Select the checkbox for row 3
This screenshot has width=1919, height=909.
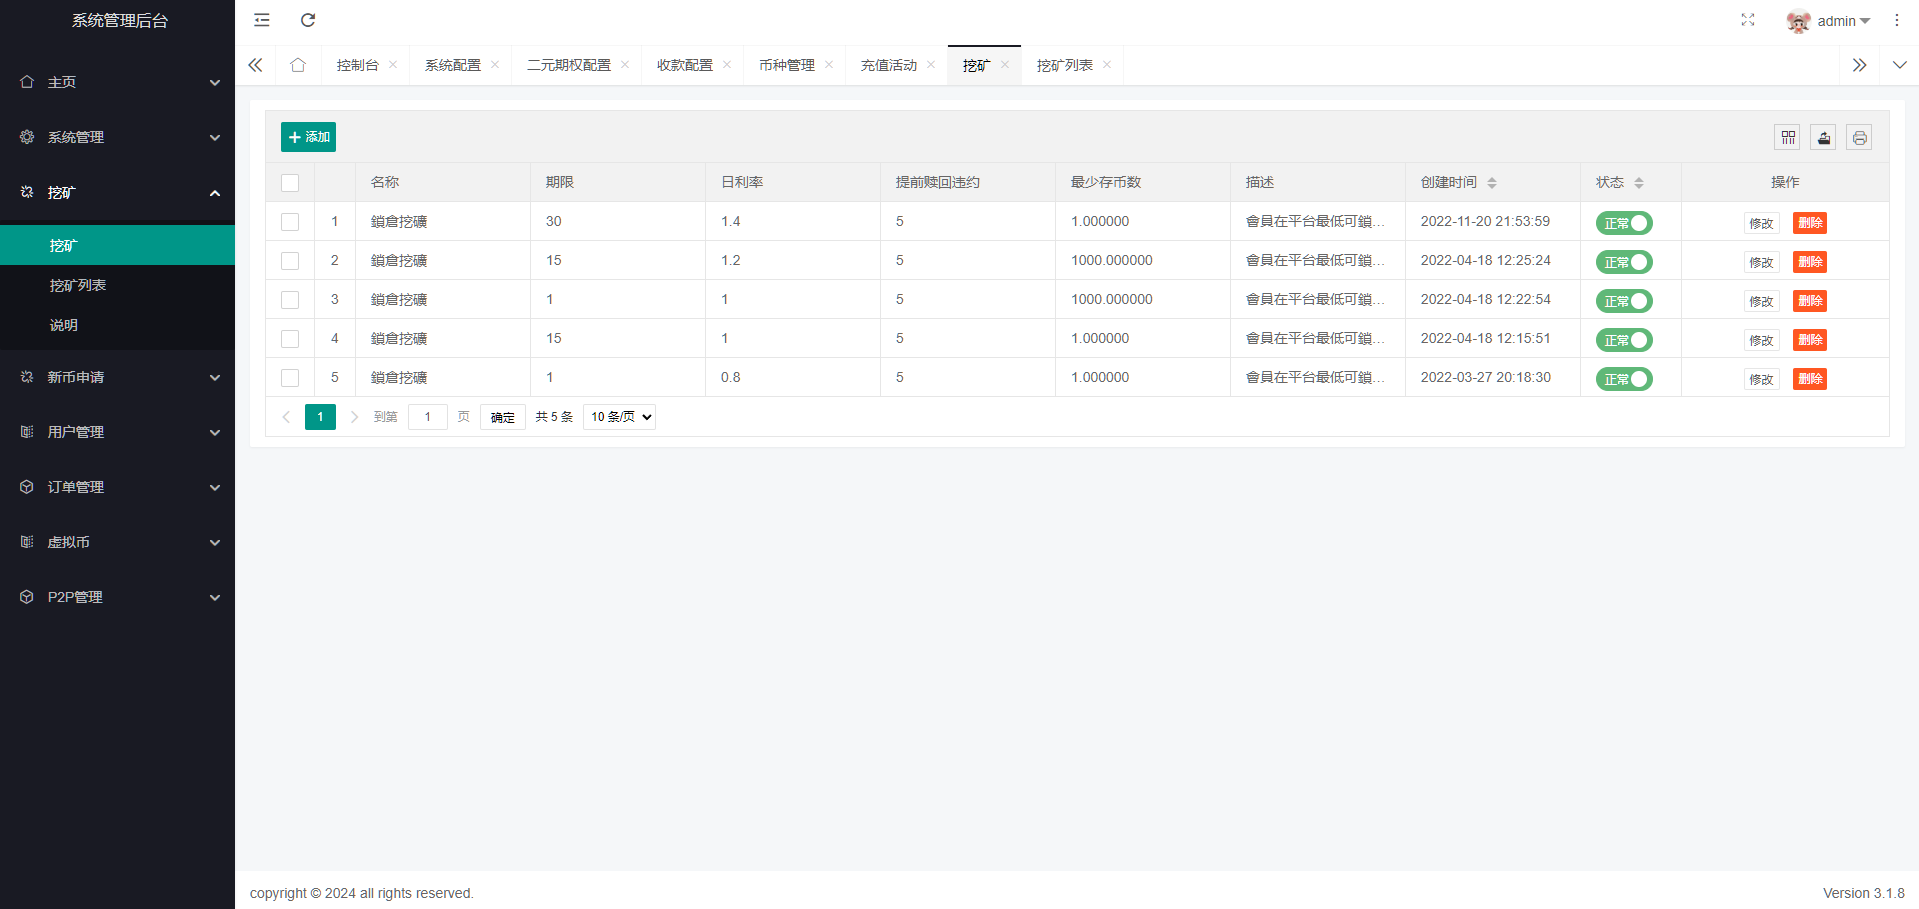click(x=290, y=300)
